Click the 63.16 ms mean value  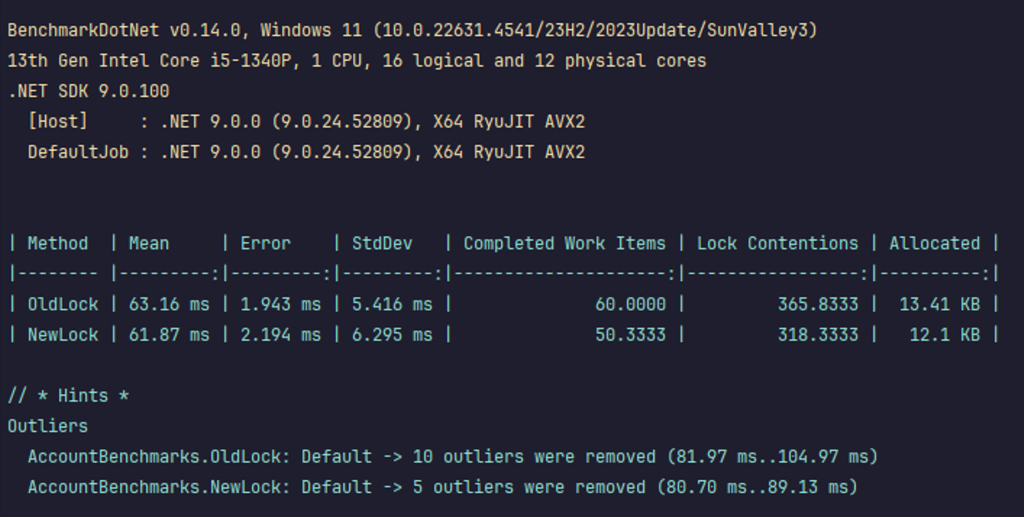[x=169, y=304]
